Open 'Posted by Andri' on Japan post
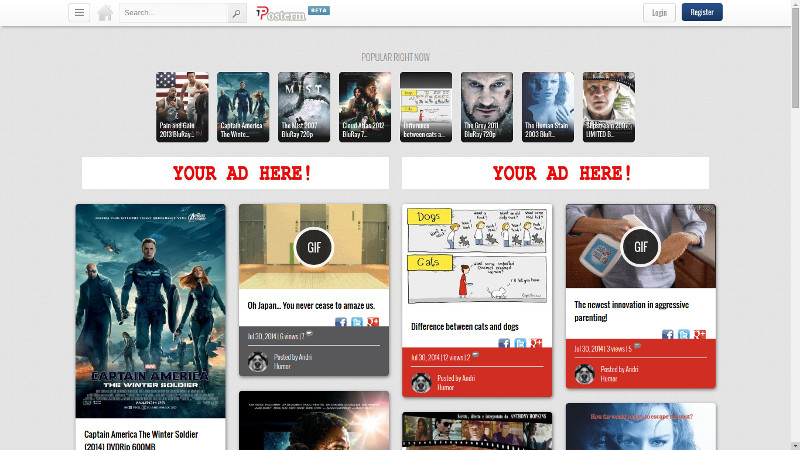Image resolution: width=800 pixels, height=450 pixels. (293, 357)
